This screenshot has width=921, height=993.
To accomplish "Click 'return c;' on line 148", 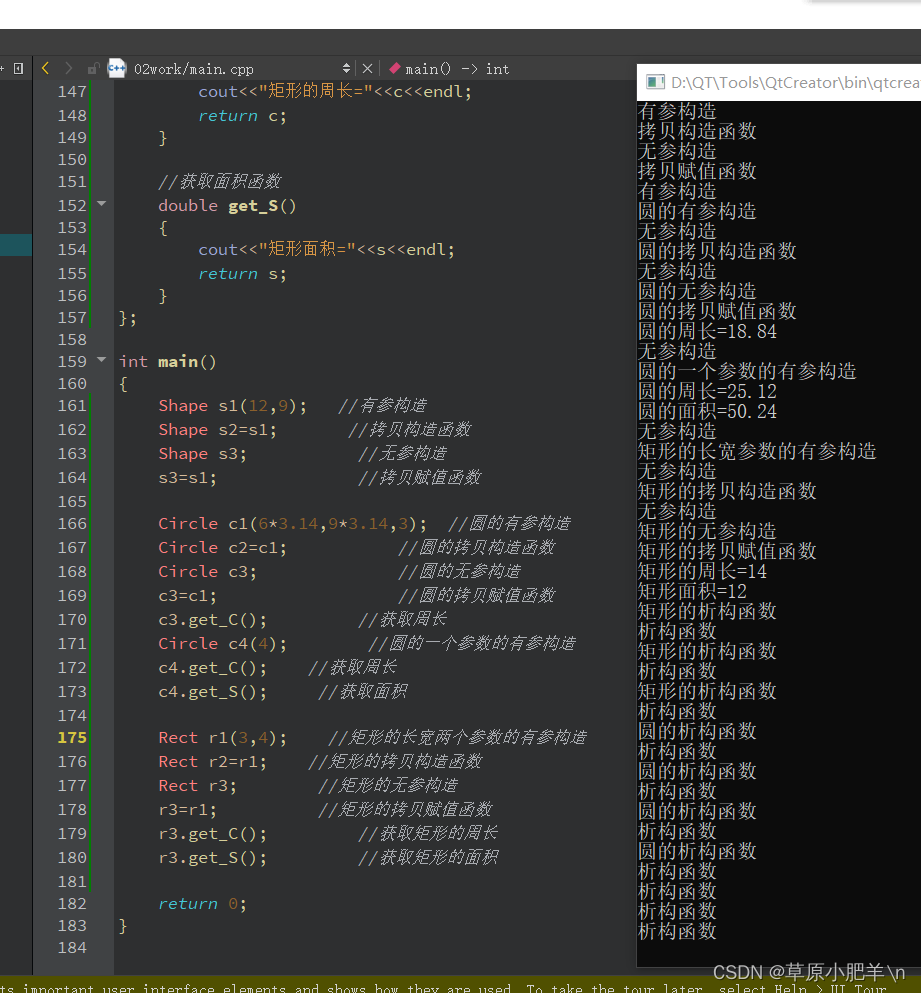I will click(x=242, y=116).
